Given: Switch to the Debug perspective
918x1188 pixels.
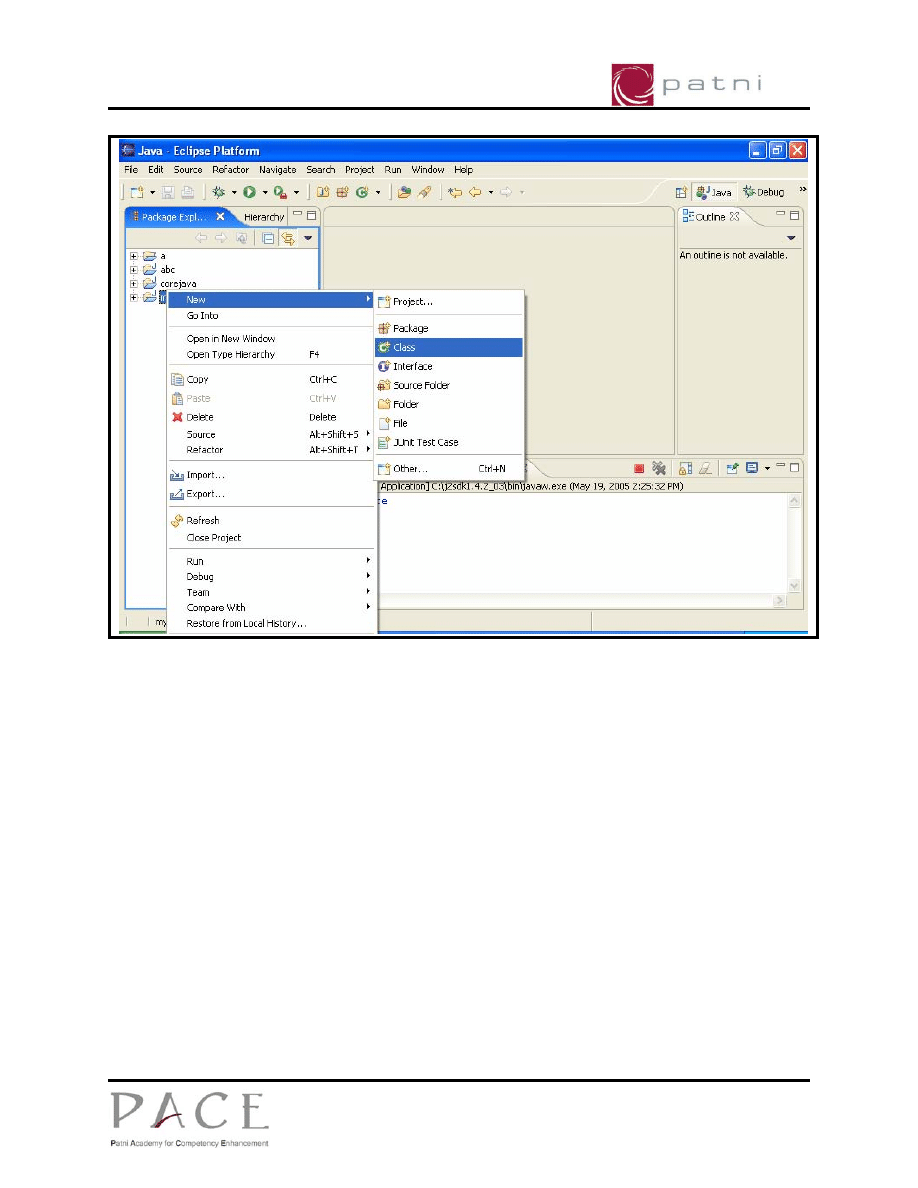Looking at the screenshot, I should pos(765,192).
